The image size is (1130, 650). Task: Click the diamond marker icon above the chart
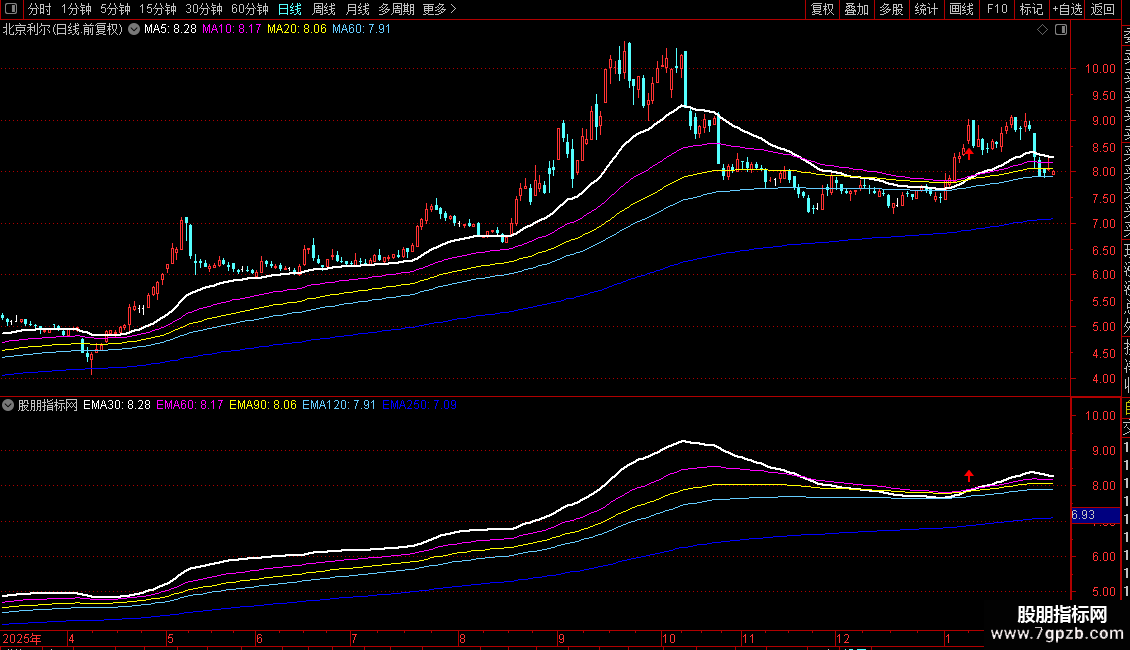pyautogui.click(x=1043, y=30)
